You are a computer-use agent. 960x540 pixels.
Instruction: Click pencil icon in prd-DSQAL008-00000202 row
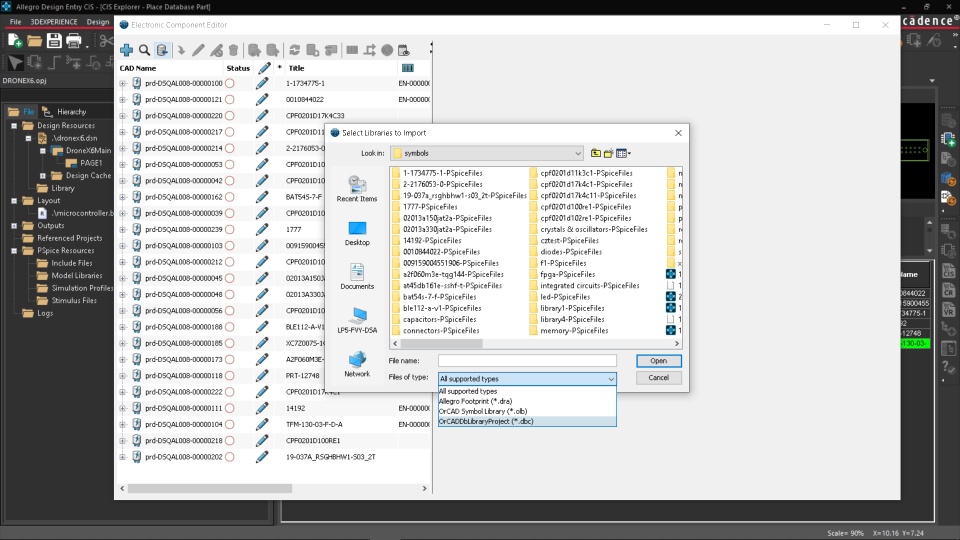point(262,457)
